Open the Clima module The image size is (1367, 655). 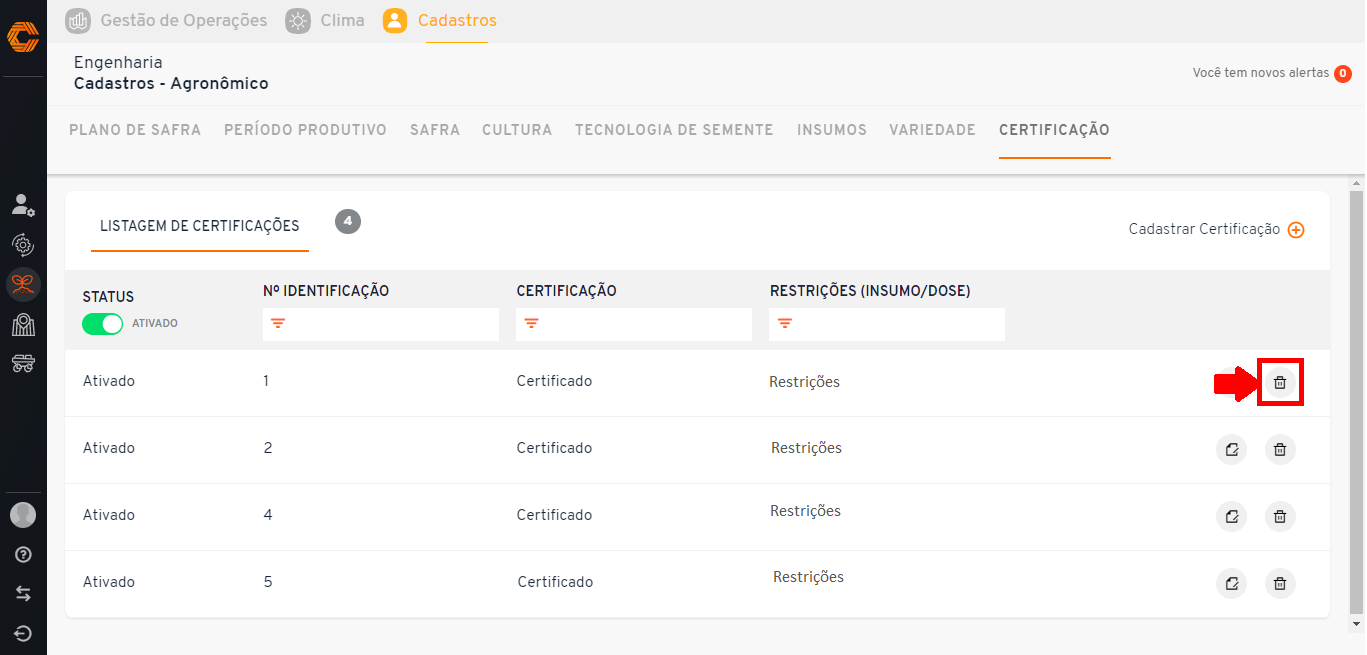[x=325, y=20]
